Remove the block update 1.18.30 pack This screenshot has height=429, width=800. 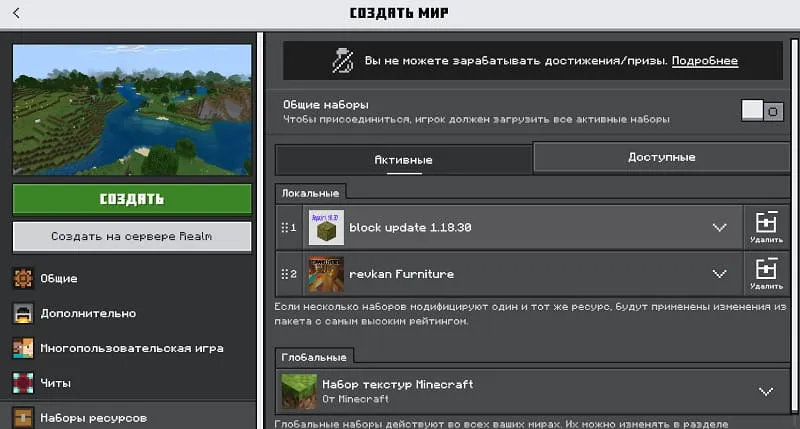click(x=766, y=228)
